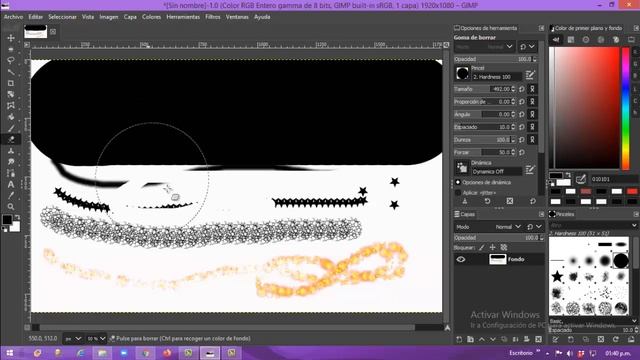Toggle lock position and size in Bloquear
640x360 pixels.
coord(493,247)
